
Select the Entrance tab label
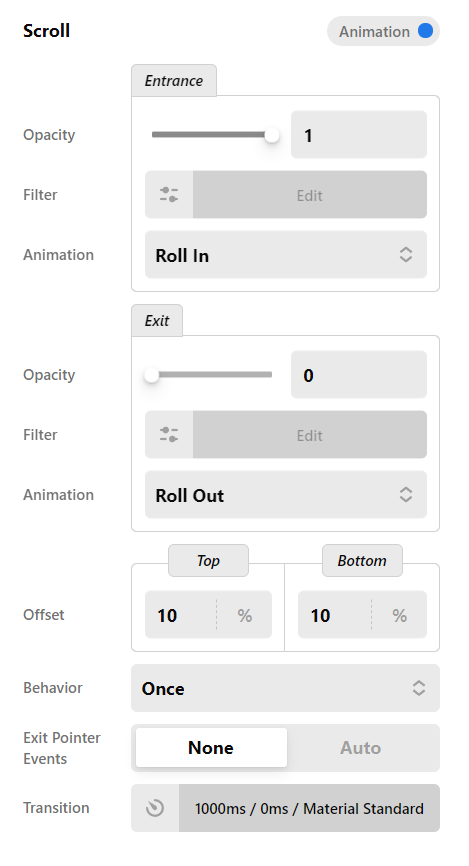point(173,81)
